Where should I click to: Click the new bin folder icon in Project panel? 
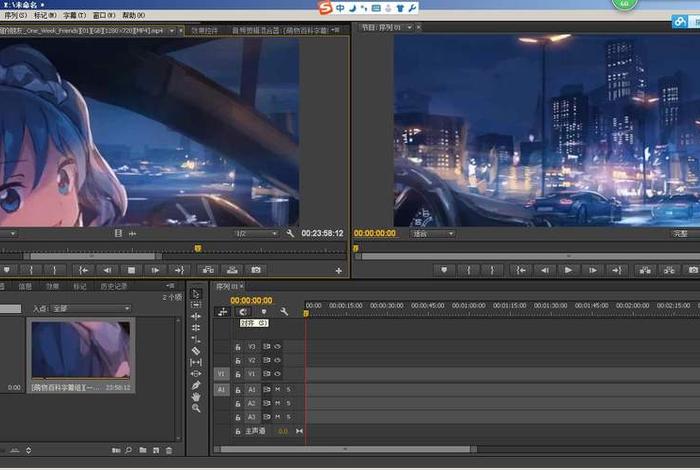(x=142, y=450)
